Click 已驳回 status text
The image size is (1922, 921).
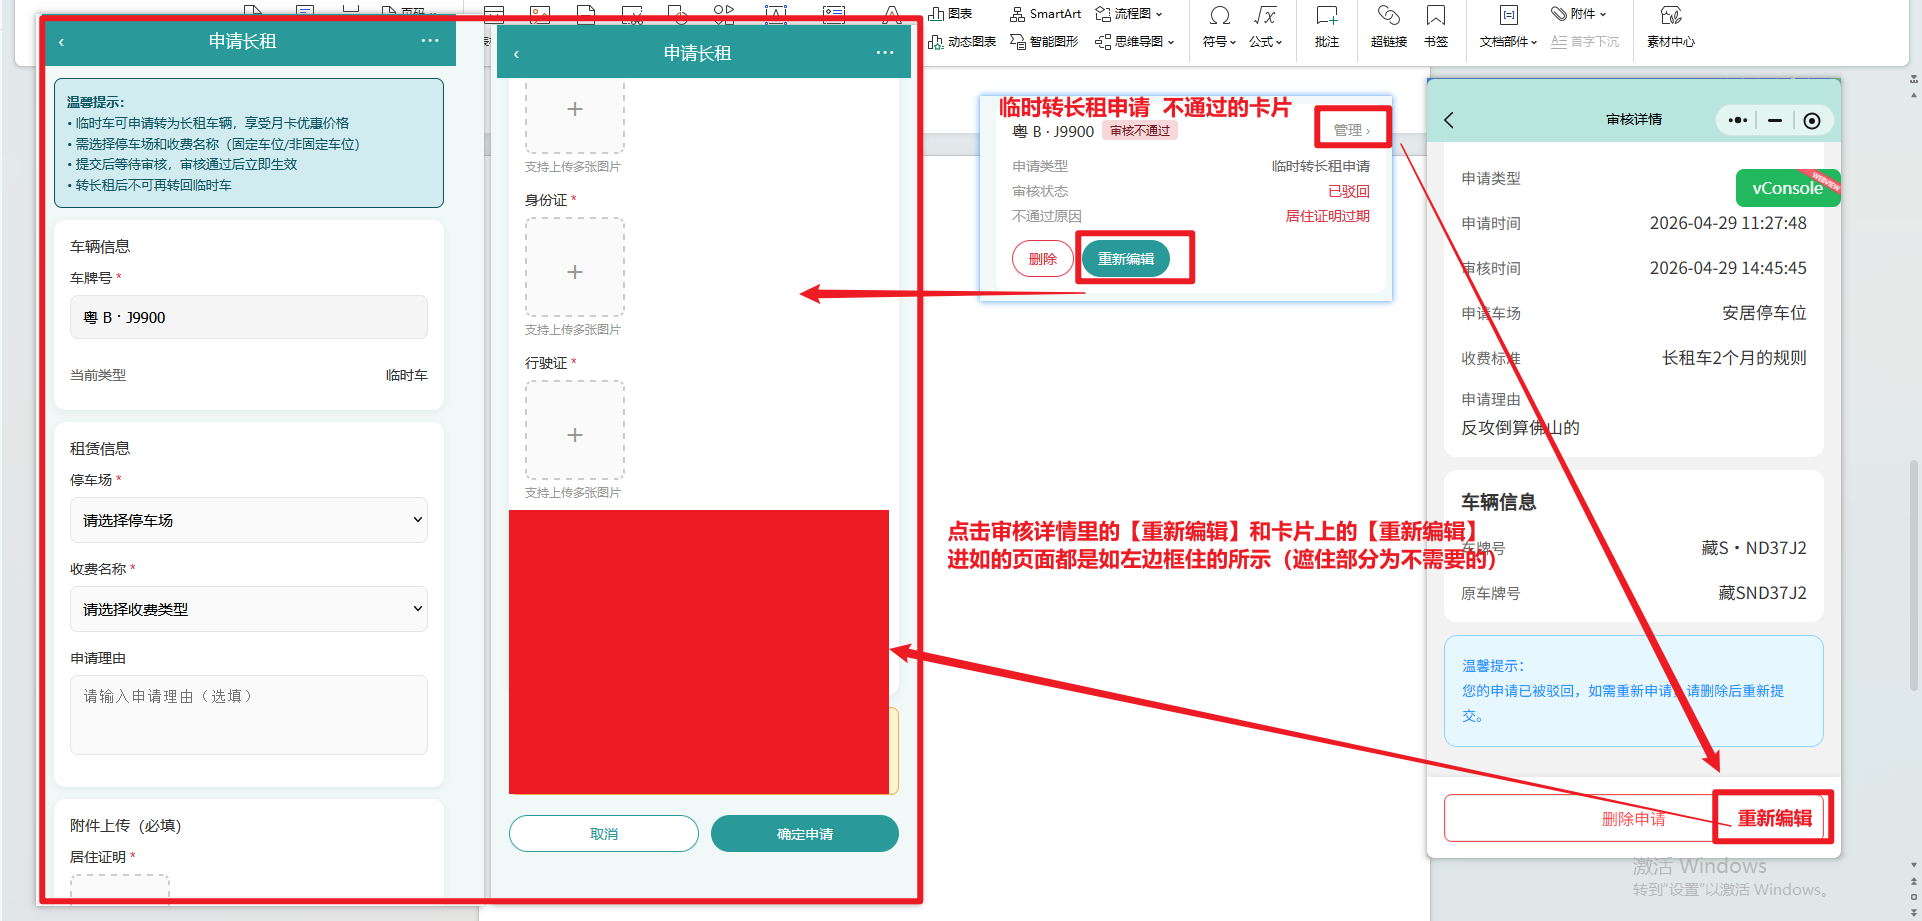1349,191
